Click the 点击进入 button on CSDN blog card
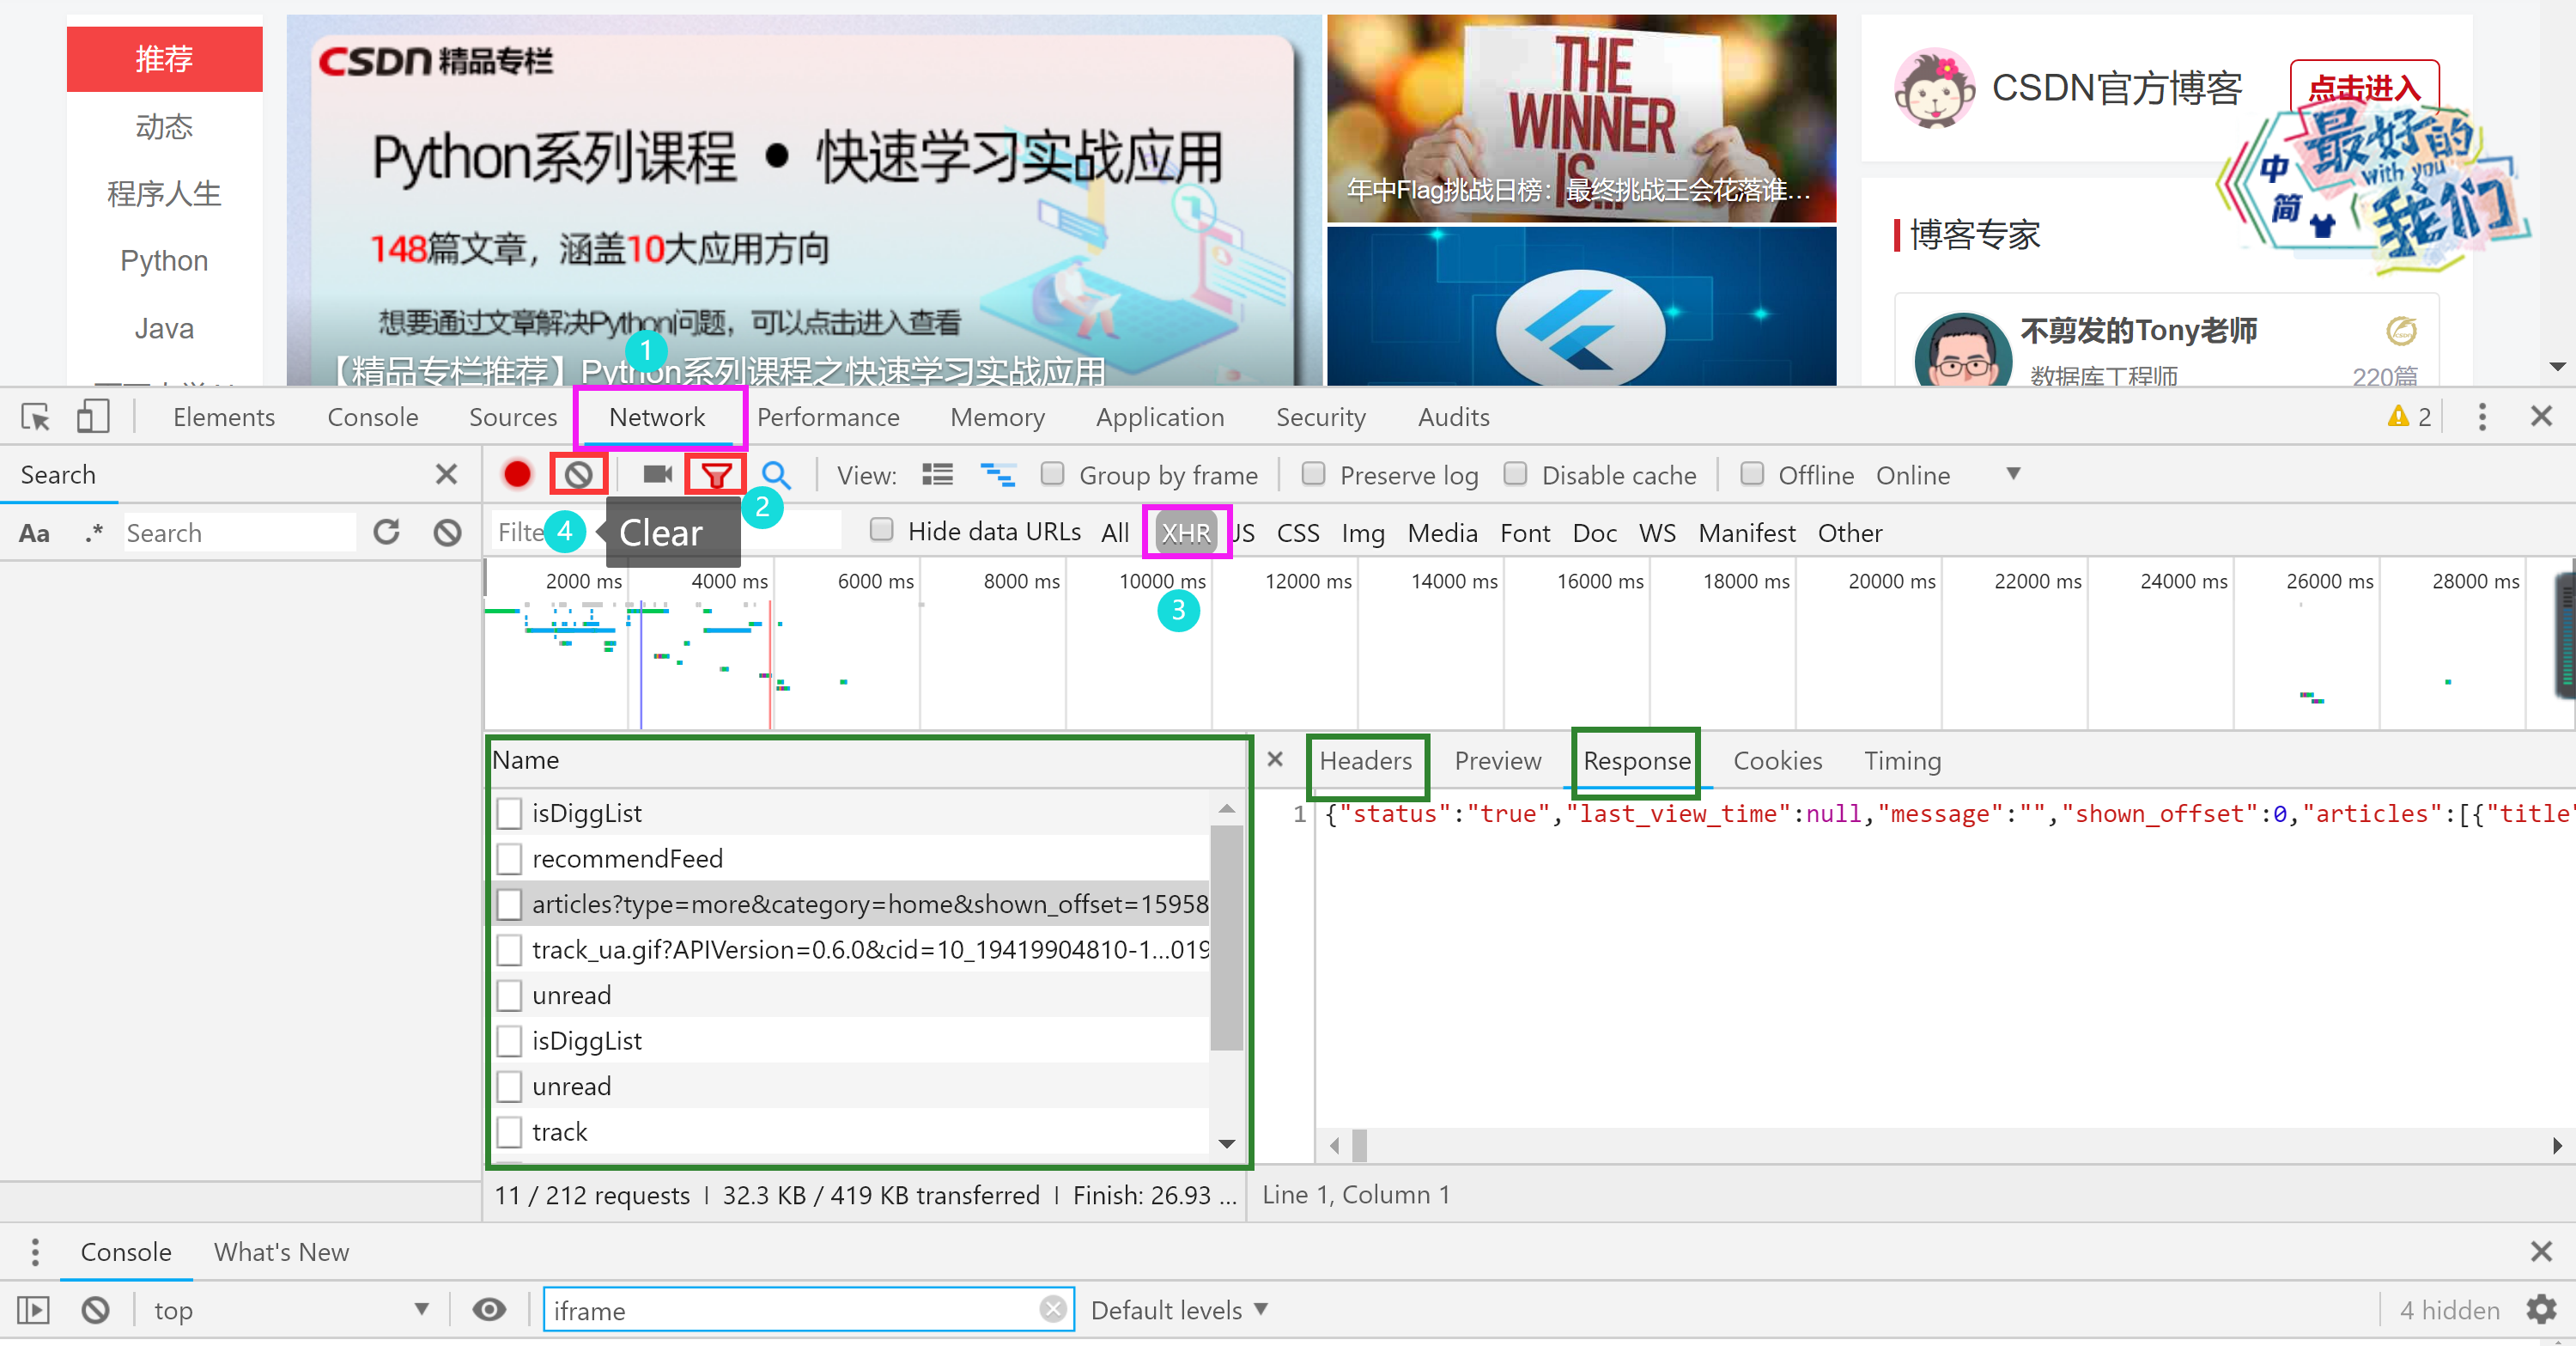 (x=2365, y=87)
